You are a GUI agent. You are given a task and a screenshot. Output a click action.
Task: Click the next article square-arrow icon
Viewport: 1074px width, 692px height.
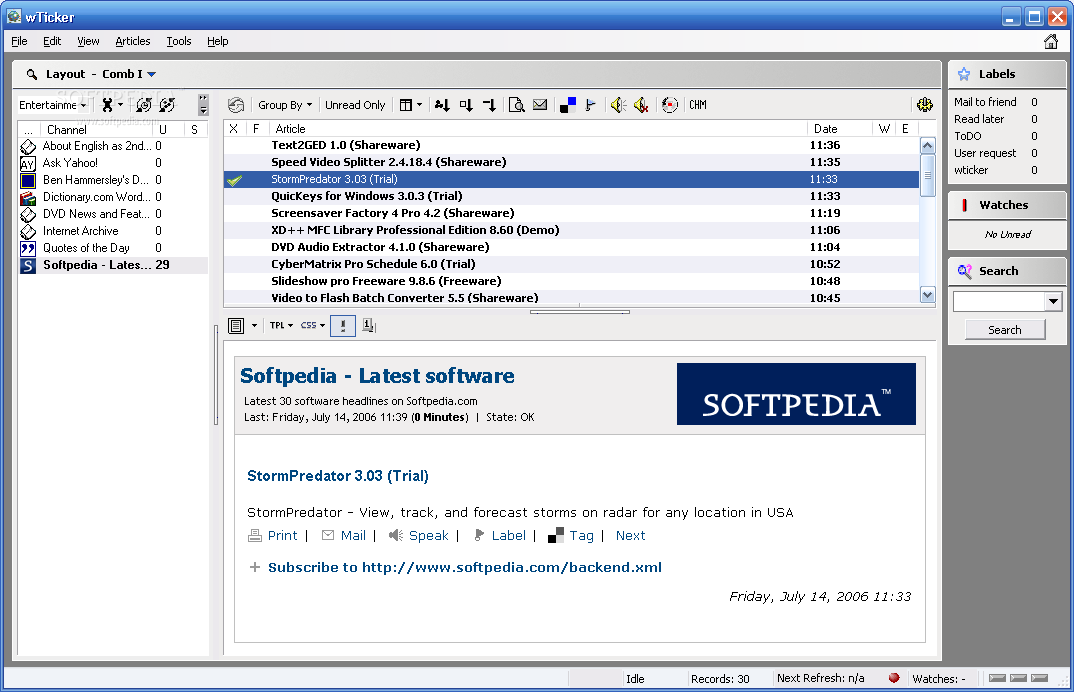pos(466,105)
